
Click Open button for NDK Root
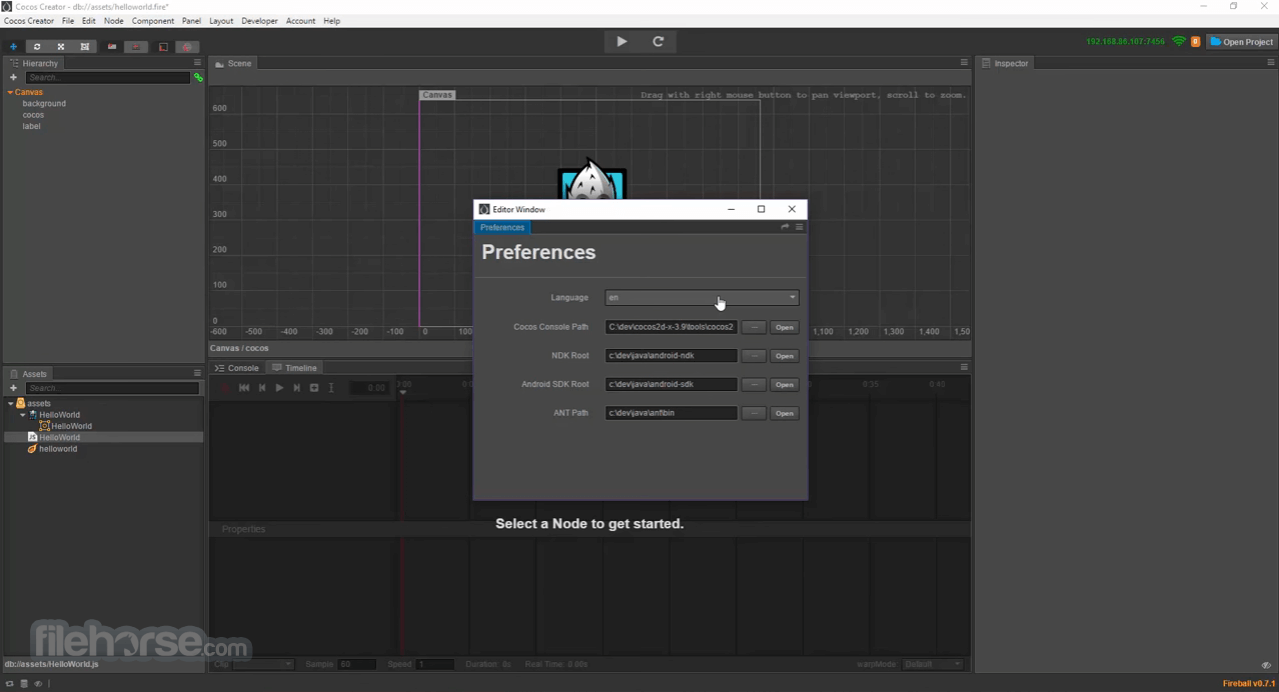[x=785, y=356]
